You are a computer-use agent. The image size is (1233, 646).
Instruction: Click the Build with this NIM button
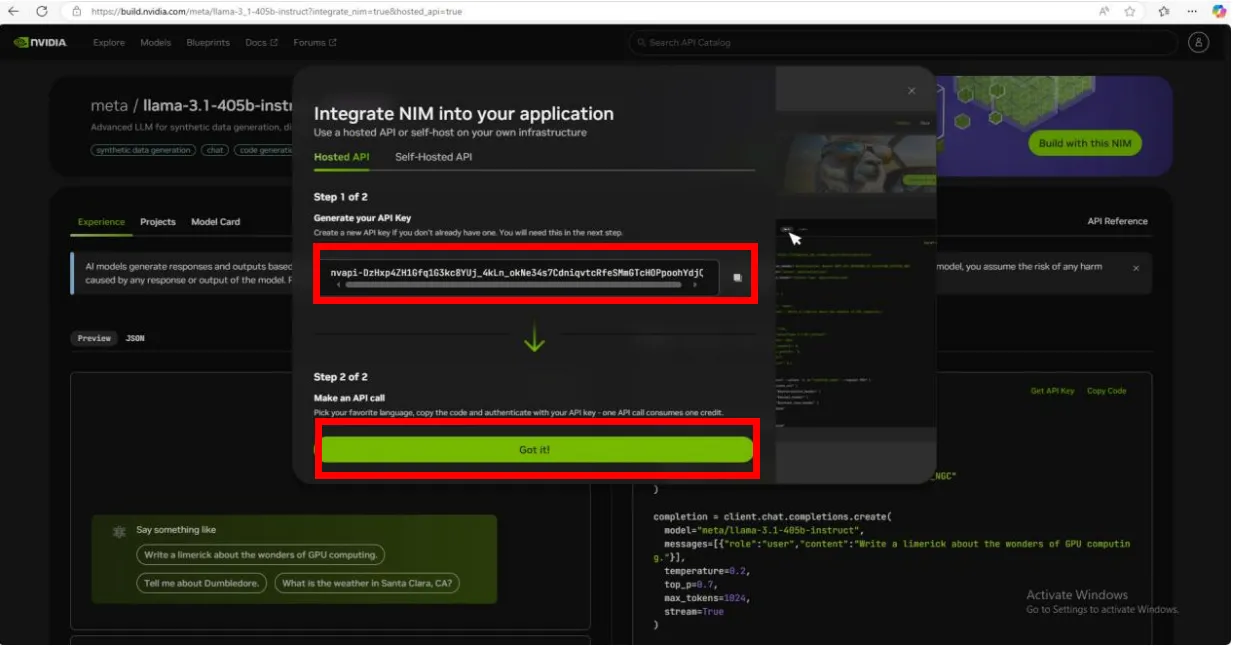[x=1084, y=143]
